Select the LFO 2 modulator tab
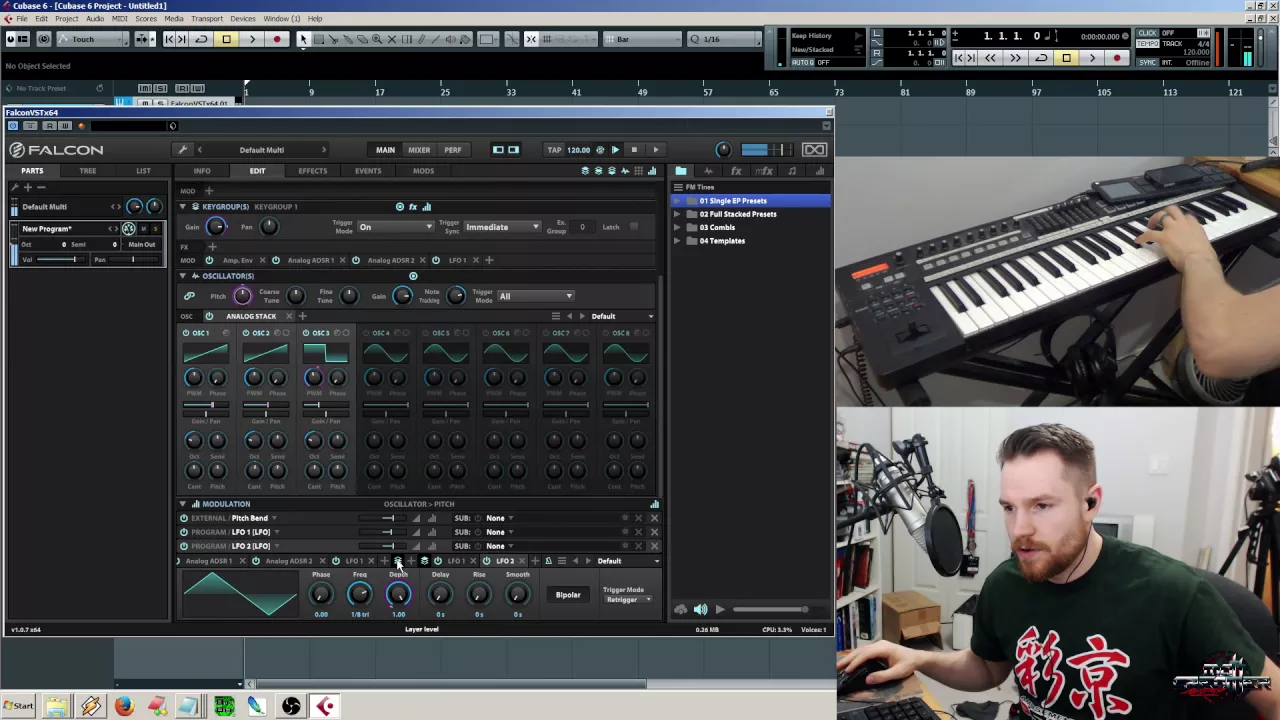This screenshot has width=1280, height=720. (x=505, y=561)
